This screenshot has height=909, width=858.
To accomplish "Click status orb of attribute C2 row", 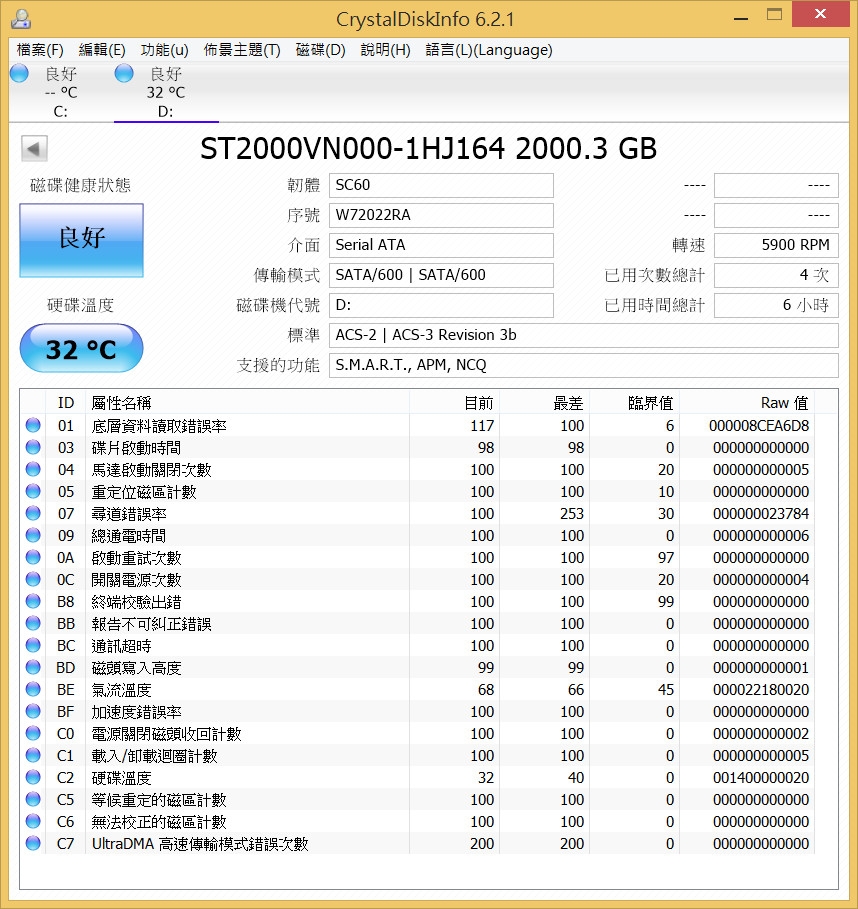I will click(x=33, y=778).
